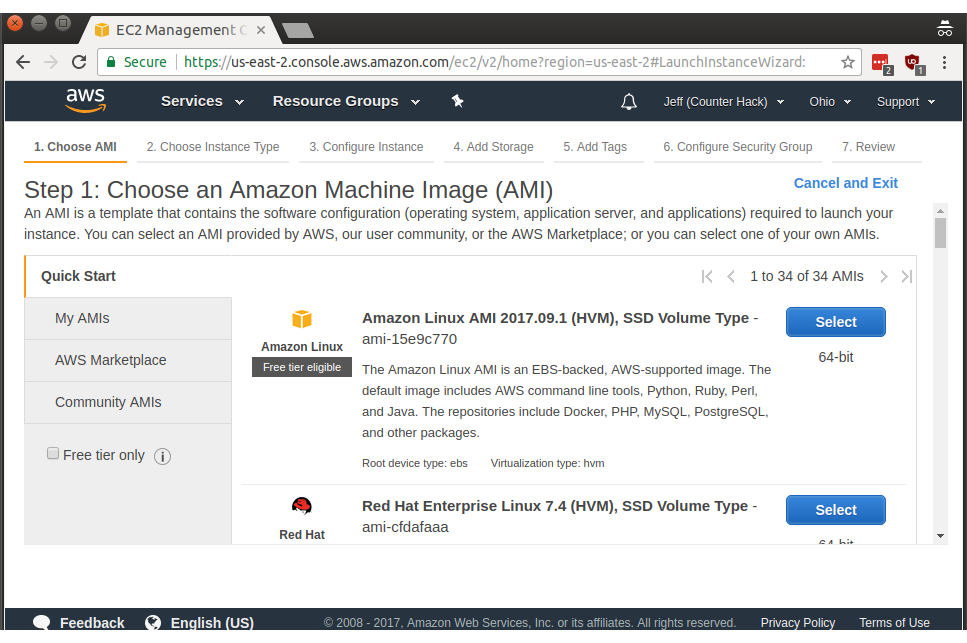This screenshot has height=643, width=967.
Task: Click the Amazon Linux box icon
Action: (302, 319)
